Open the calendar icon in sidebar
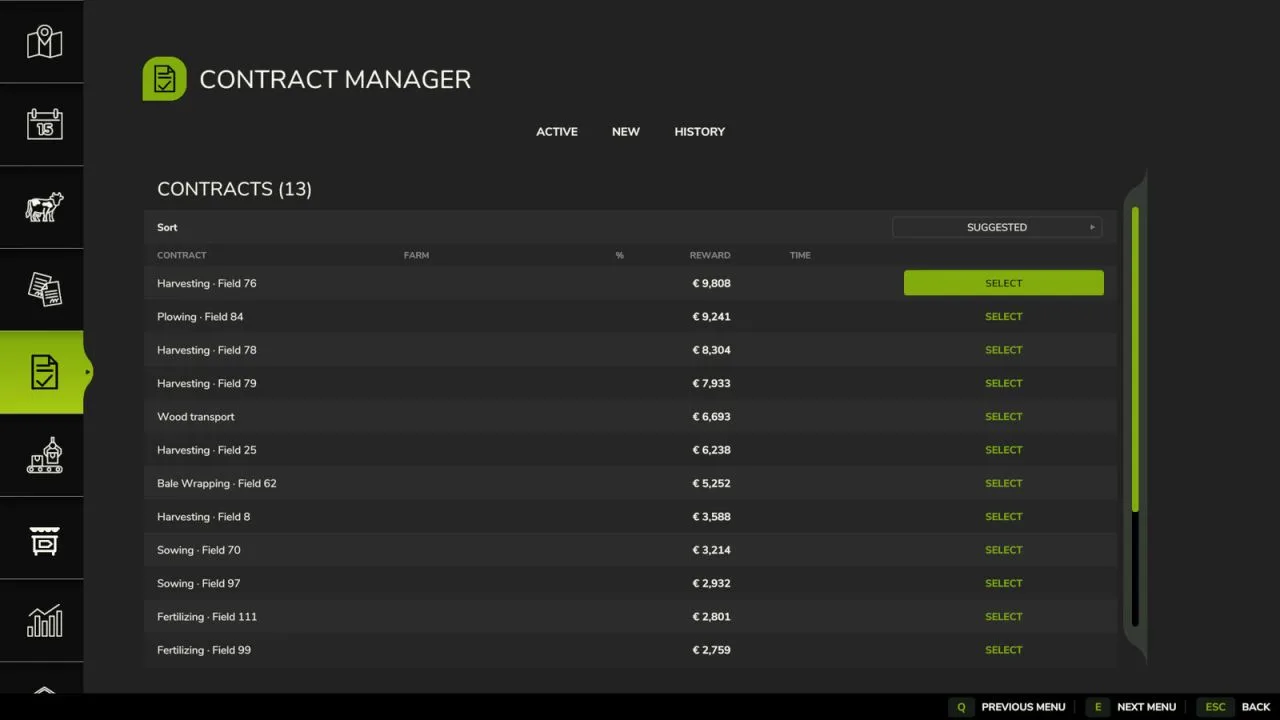The image size is (1280, 720). point(44,124)
